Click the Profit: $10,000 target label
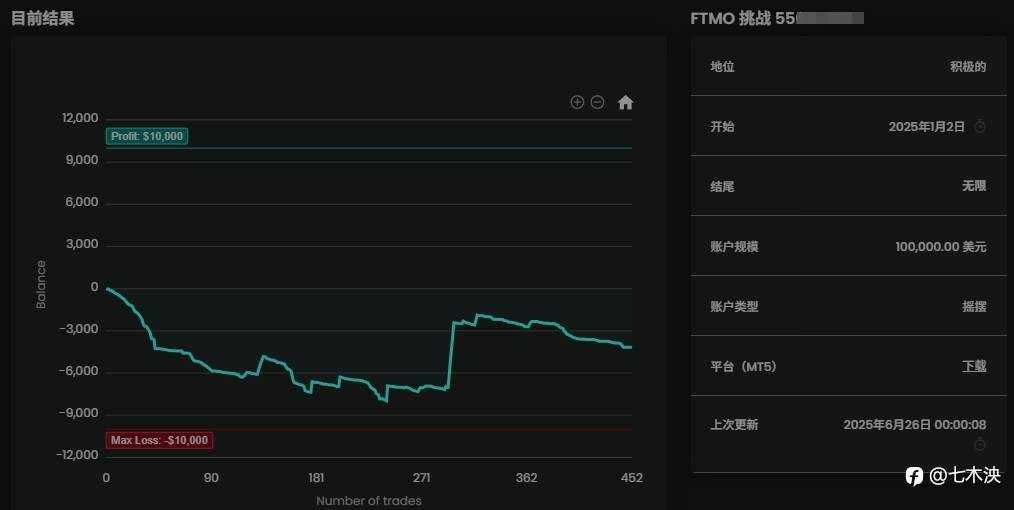Image resolution: width=1014 pixels, height=510 pixels. click(x=147, y=136)
